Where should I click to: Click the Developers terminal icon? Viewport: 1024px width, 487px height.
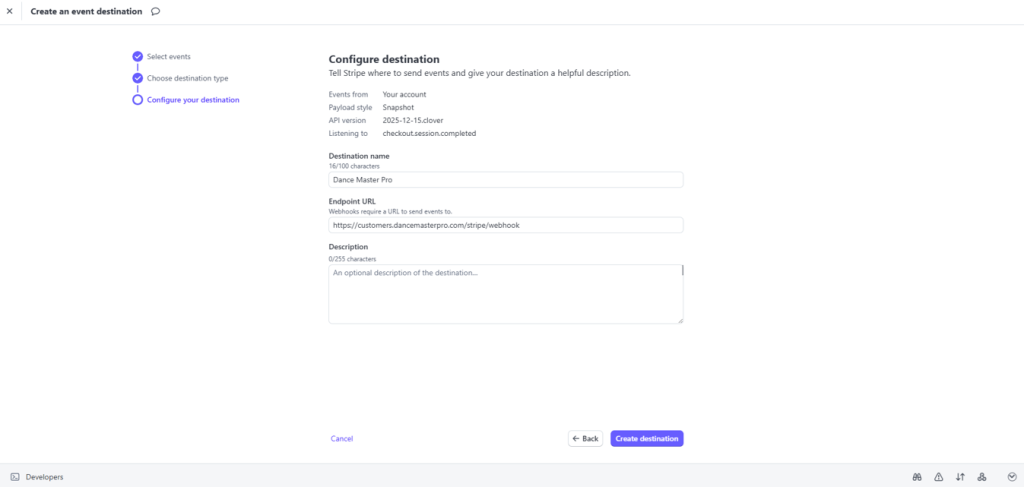point(14,477)
